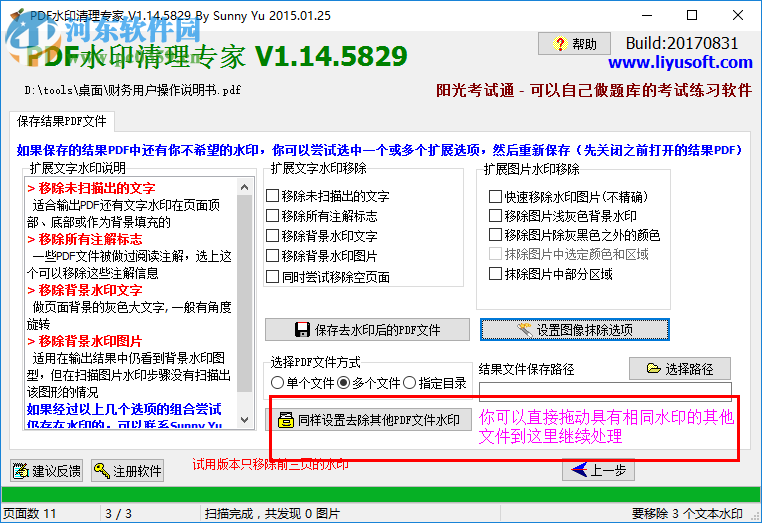Viewport: 762px width, 523px height.
Task: Click the notepad icon on 建议反馈
Action: [x=21, y=471]
